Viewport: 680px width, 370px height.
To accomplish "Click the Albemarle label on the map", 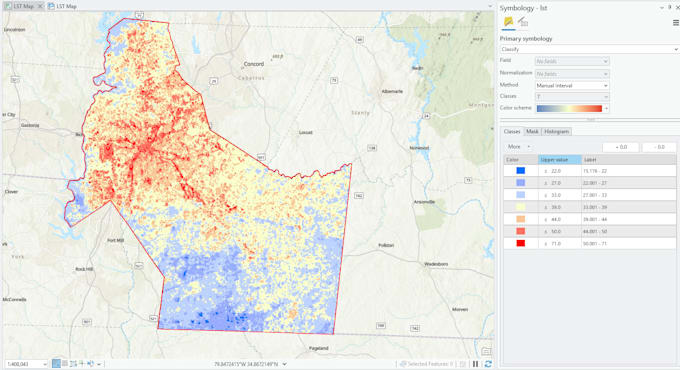I will 392,92.
